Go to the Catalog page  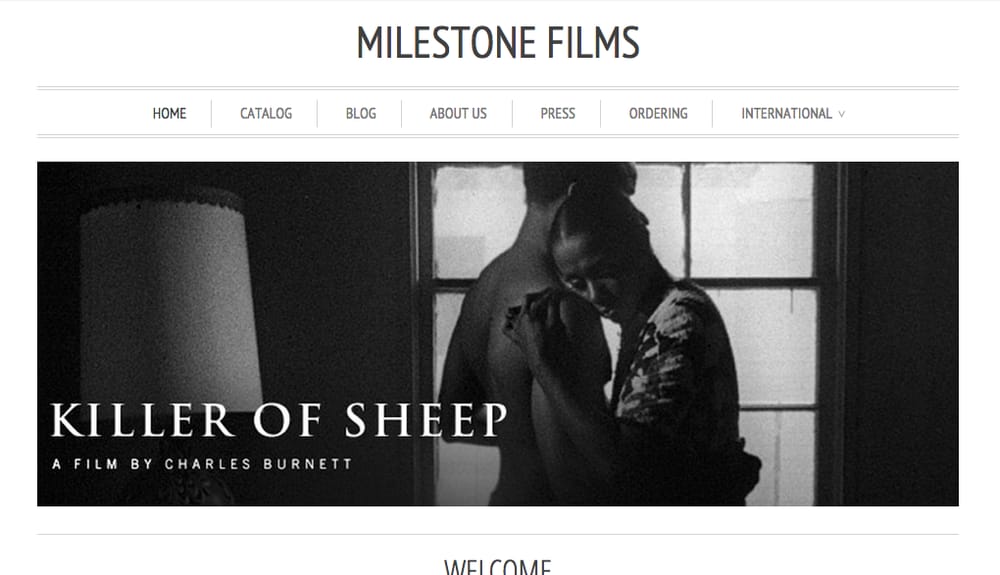(x=266, y=113)
